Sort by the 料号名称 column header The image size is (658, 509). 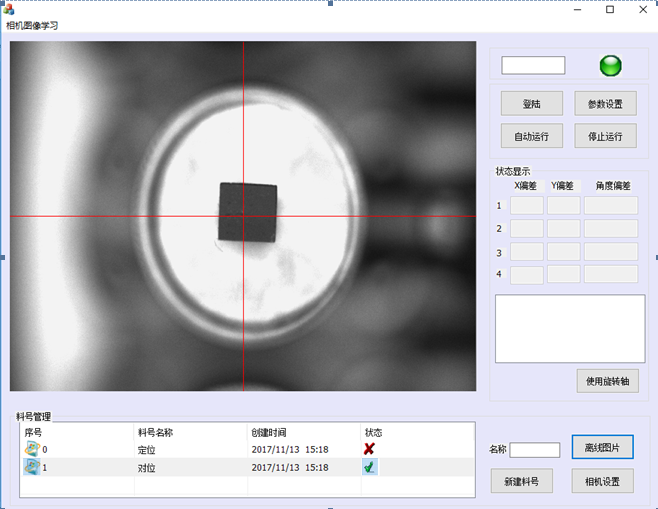(190, 433)
